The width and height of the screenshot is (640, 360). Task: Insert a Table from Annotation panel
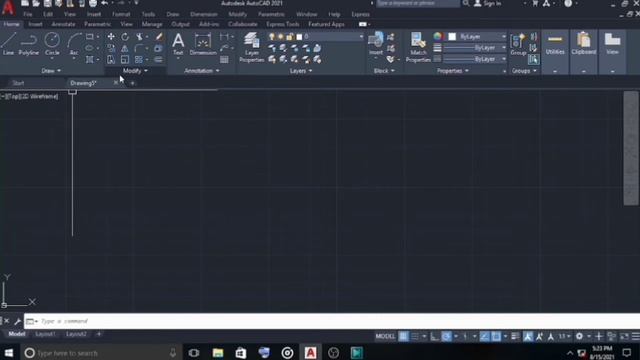[224, 60]
